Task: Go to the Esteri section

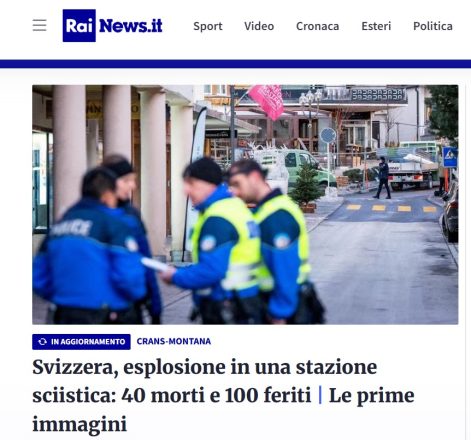Action: click(376, 26)
